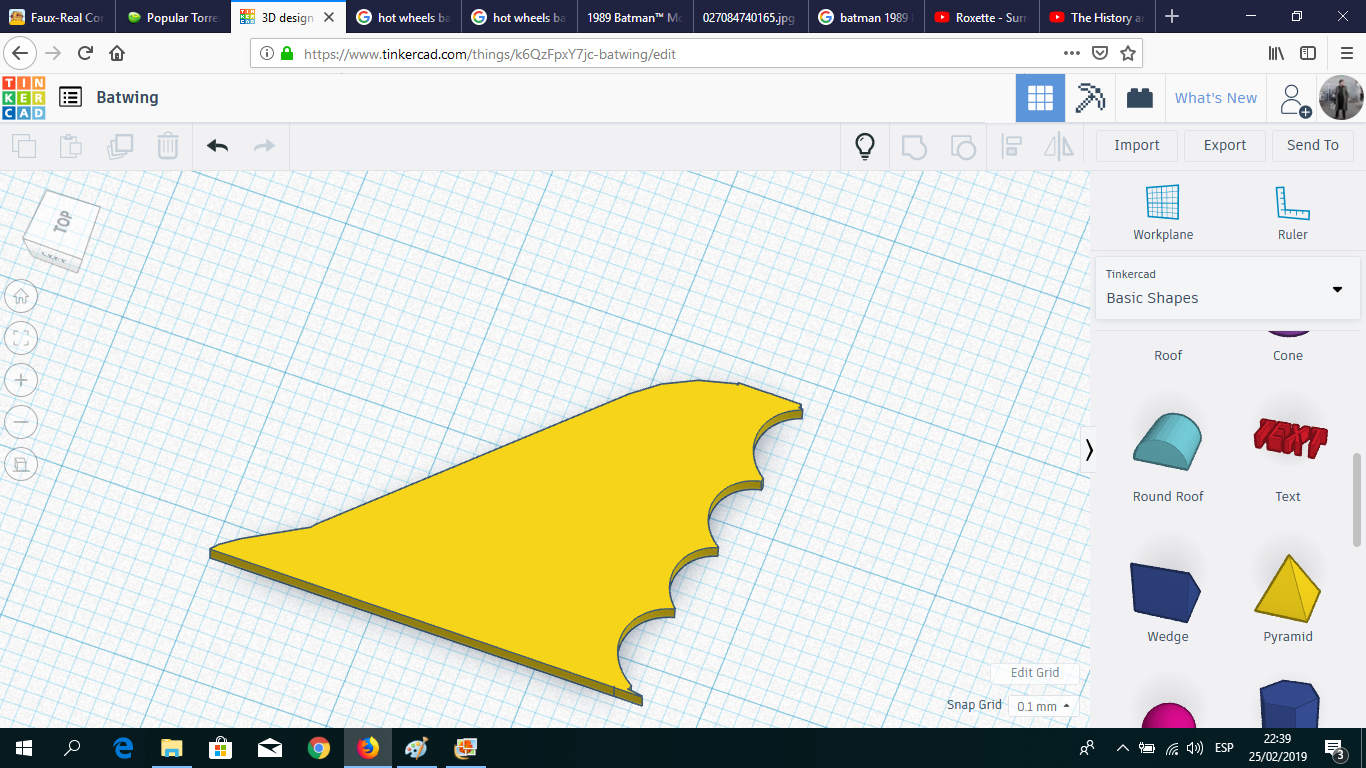Switch to Faux-Real Cor tab

click(57, 17)
